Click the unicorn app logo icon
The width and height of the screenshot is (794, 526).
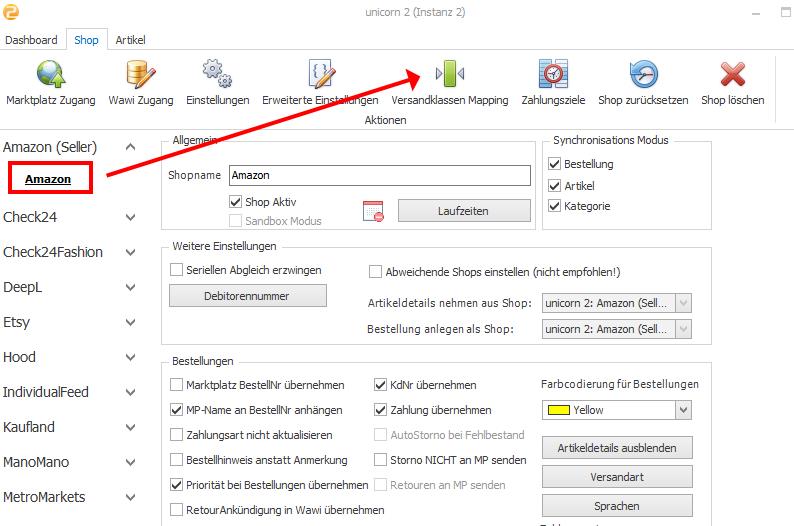(11, 11)
